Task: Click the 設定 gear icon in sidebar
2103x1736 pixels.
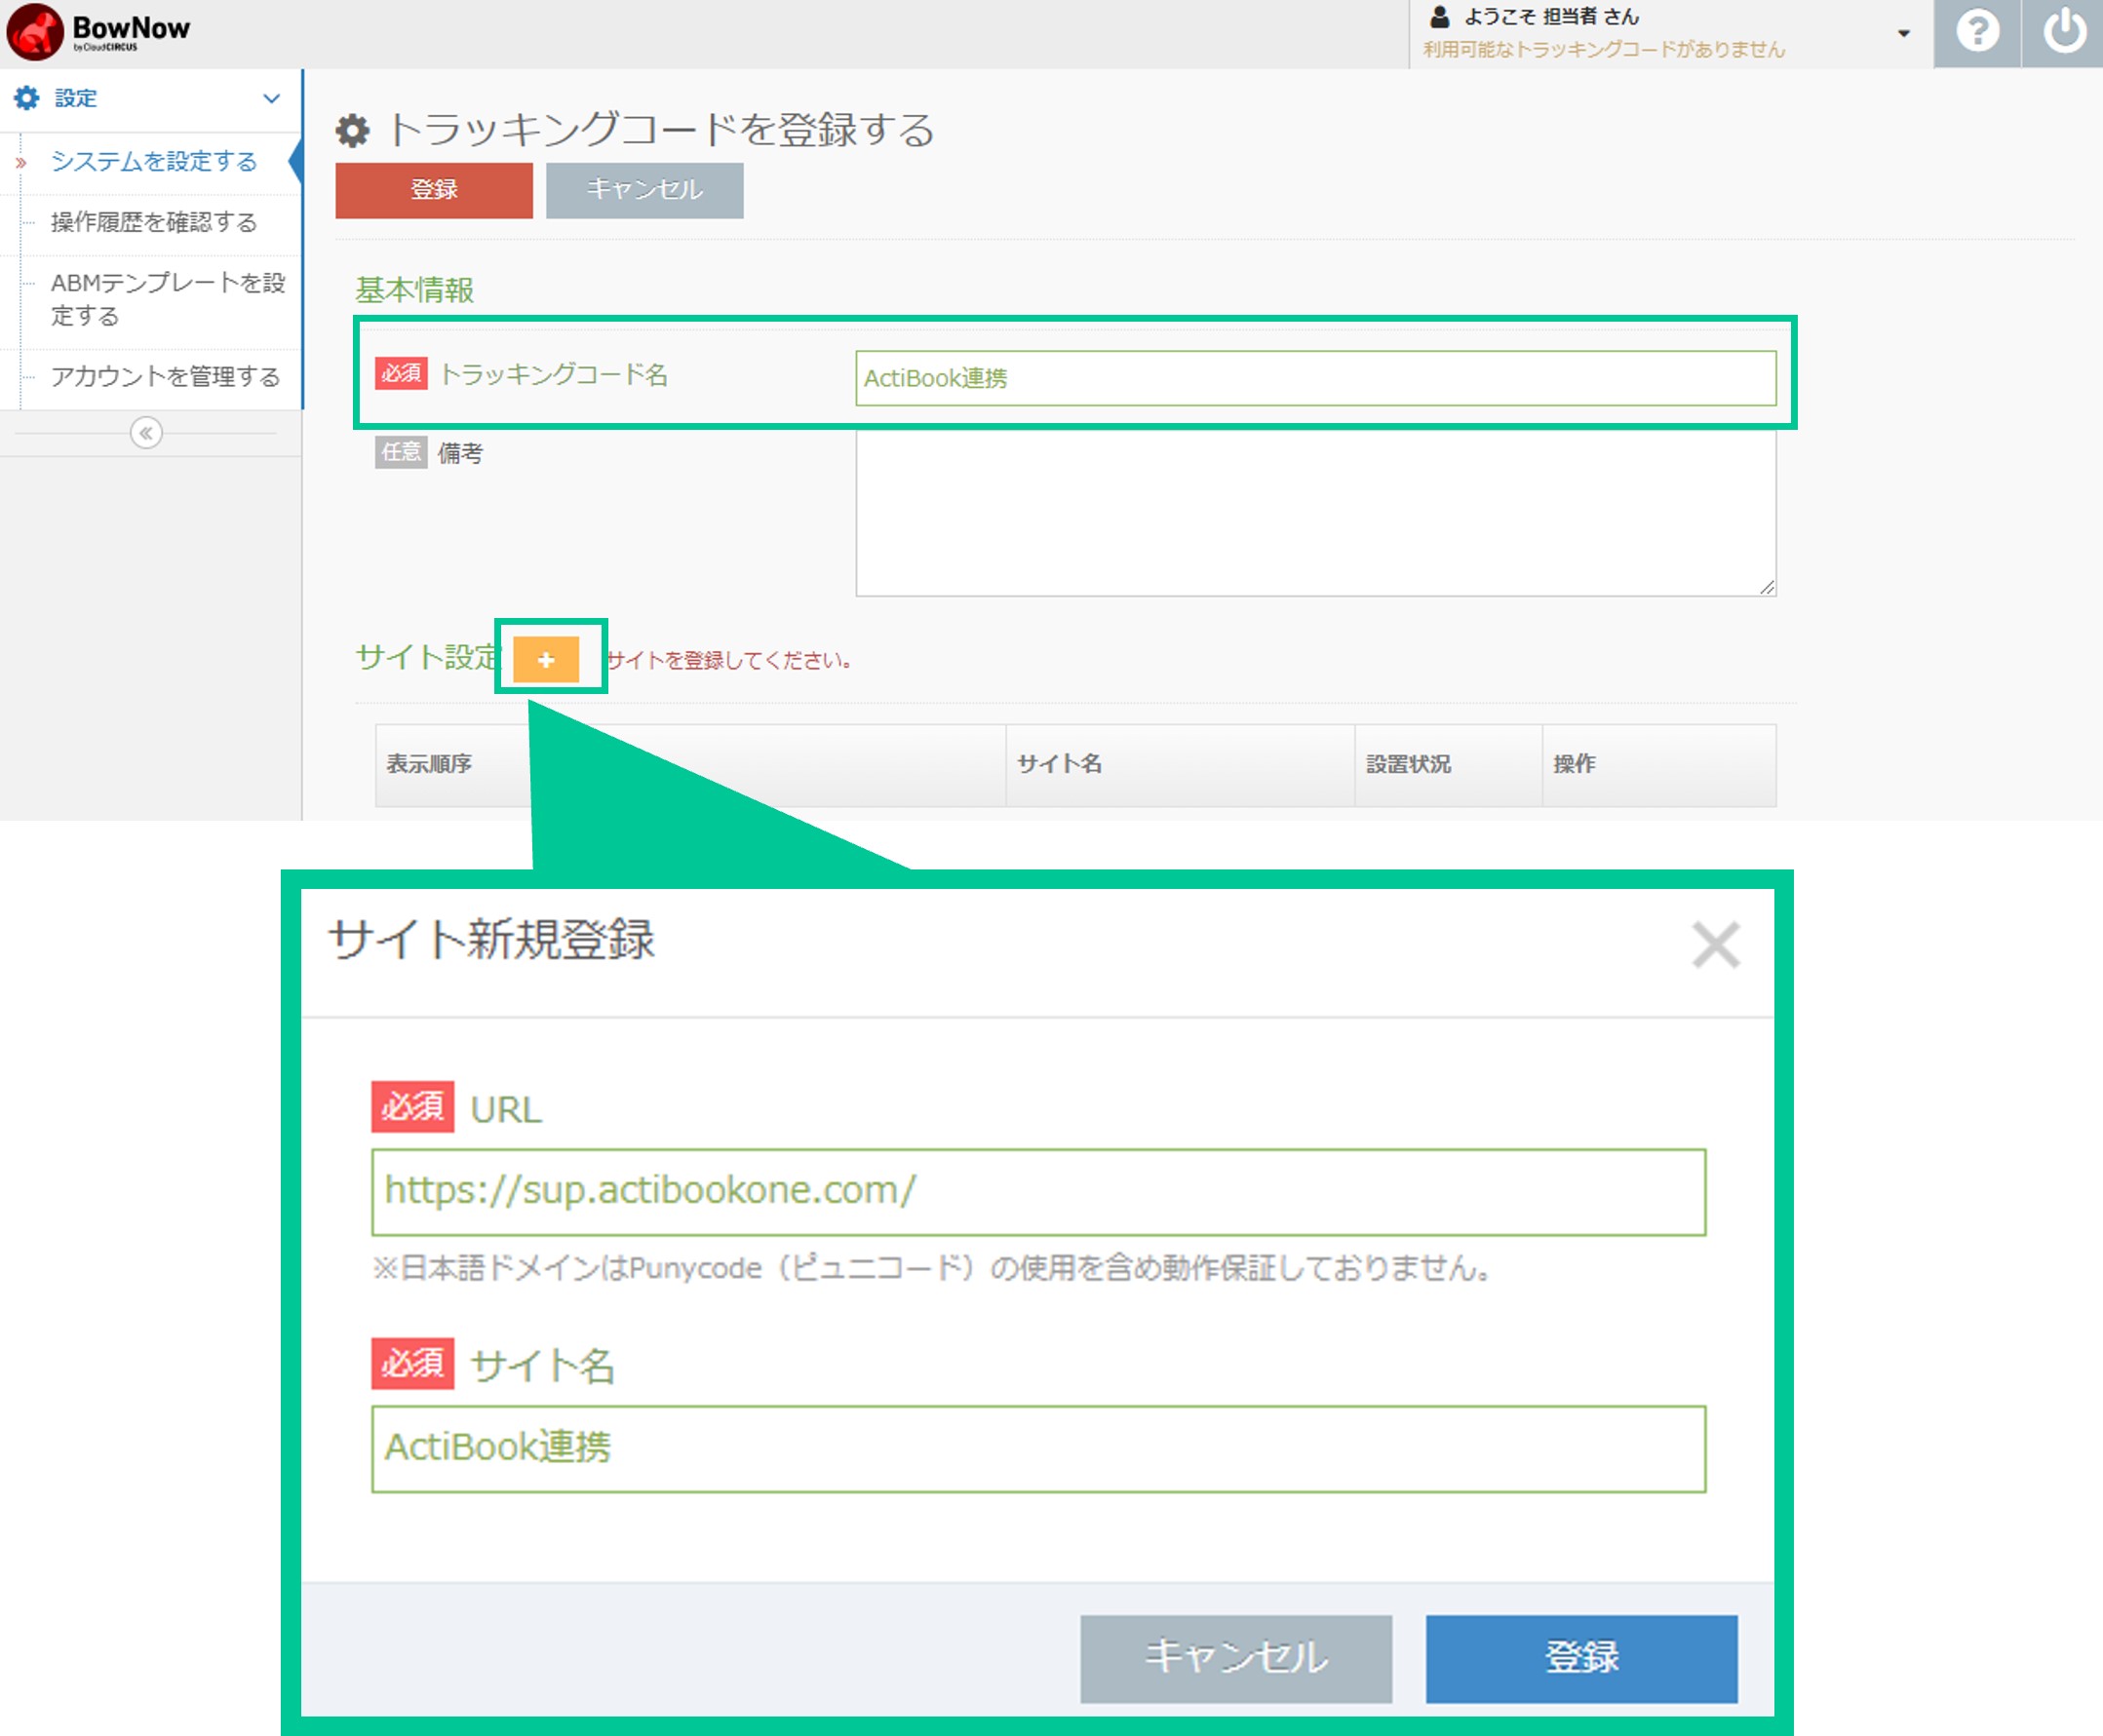Action: (x=27, y=98)
